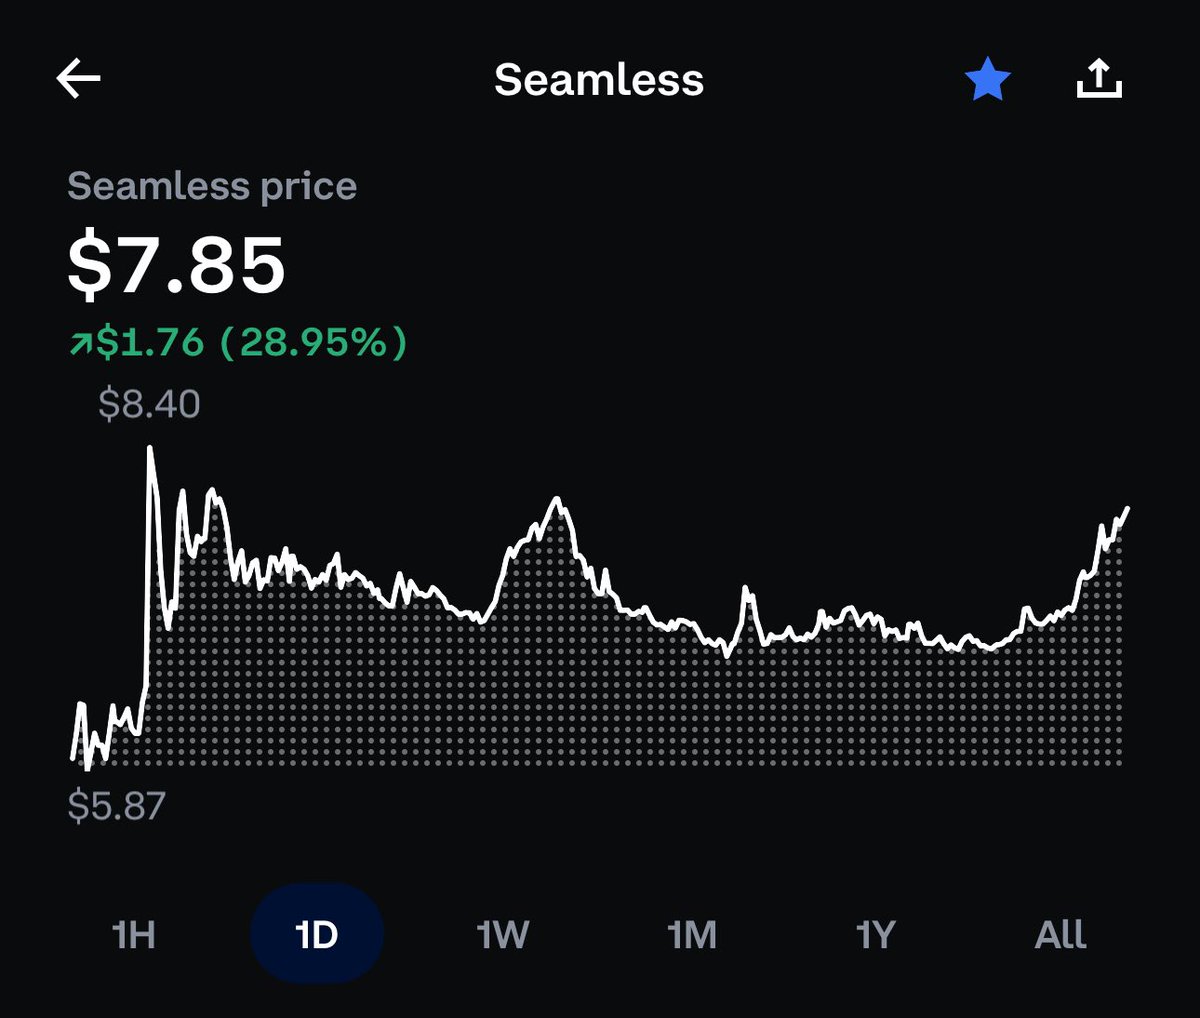Toggle the blue favorite star
Screen dimensions: 1200x1018
[988, 79]
